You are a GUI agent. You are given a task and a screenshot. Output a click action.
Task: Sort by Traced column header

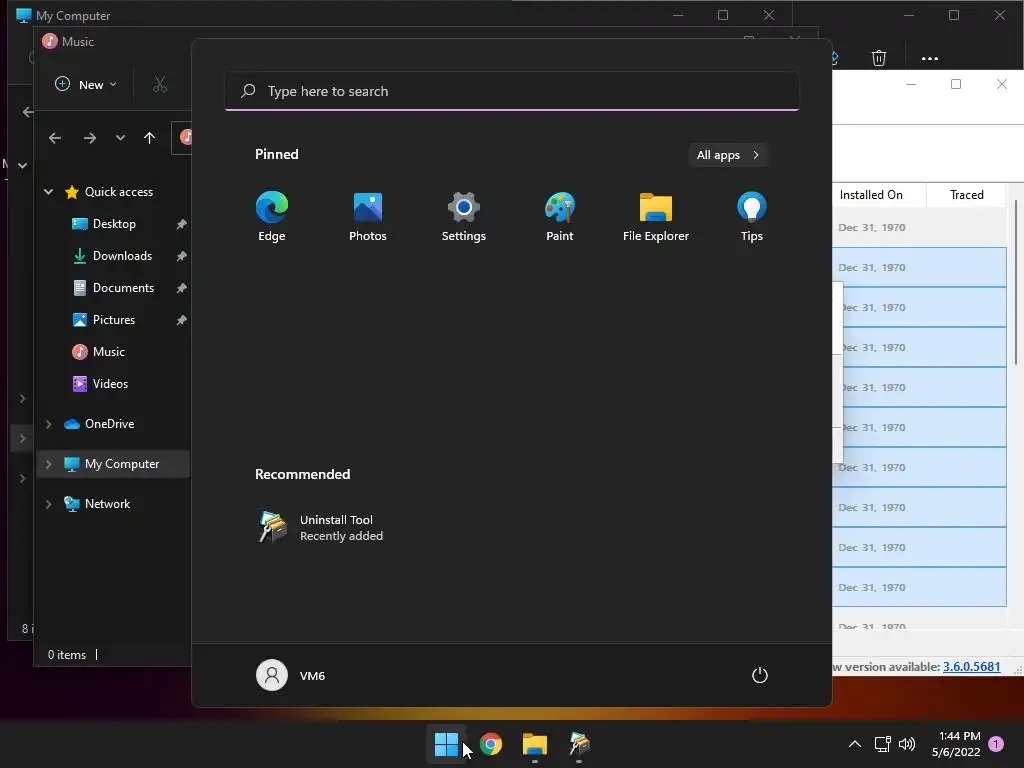click(x=967, y=195)
